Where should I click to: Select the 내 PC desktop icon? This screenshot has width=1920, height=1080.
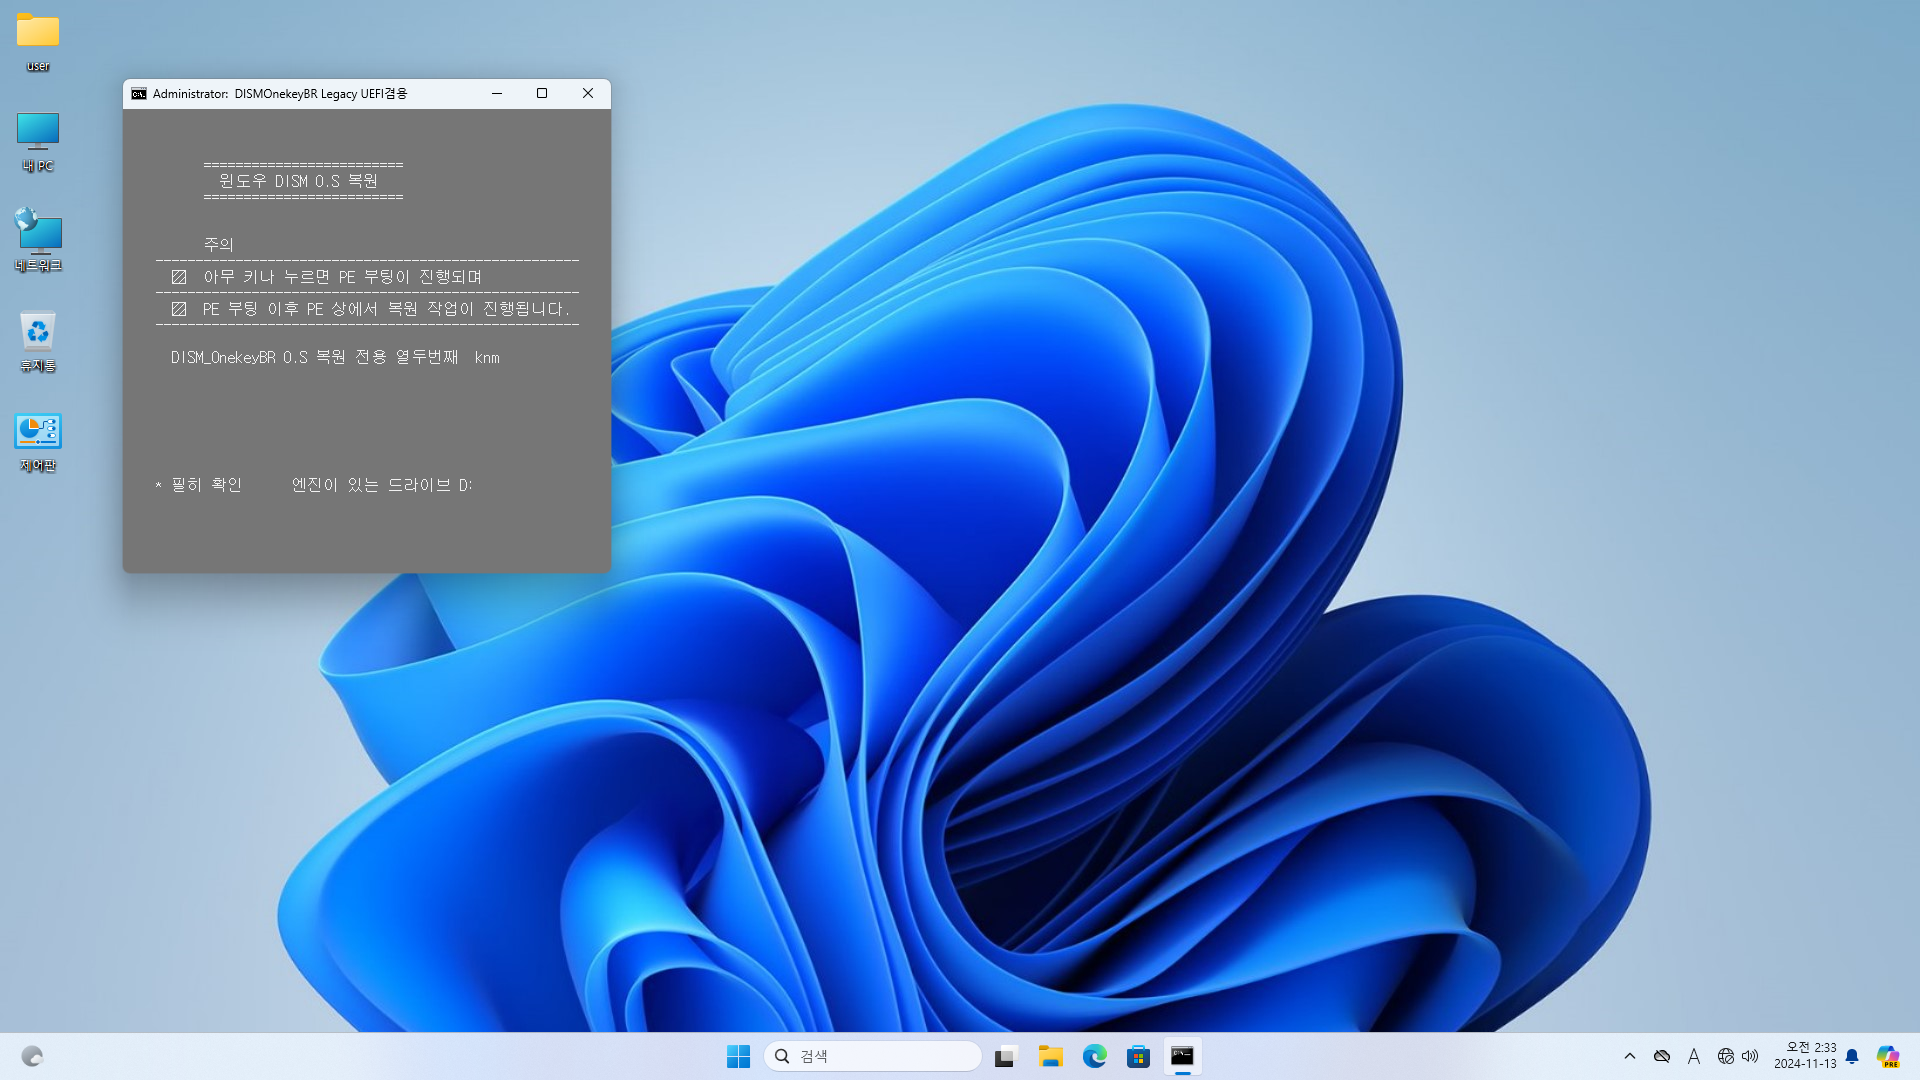pos(38,142)
